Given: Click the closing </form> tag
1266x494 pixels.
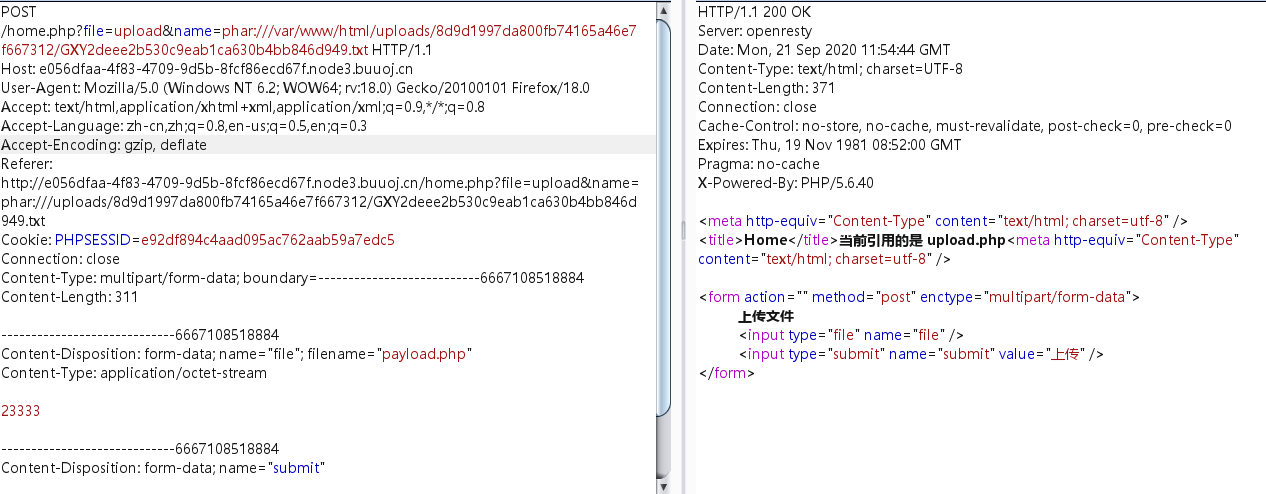Looking at the screenshot, I should pyautogui.click(x=725, y=373).
